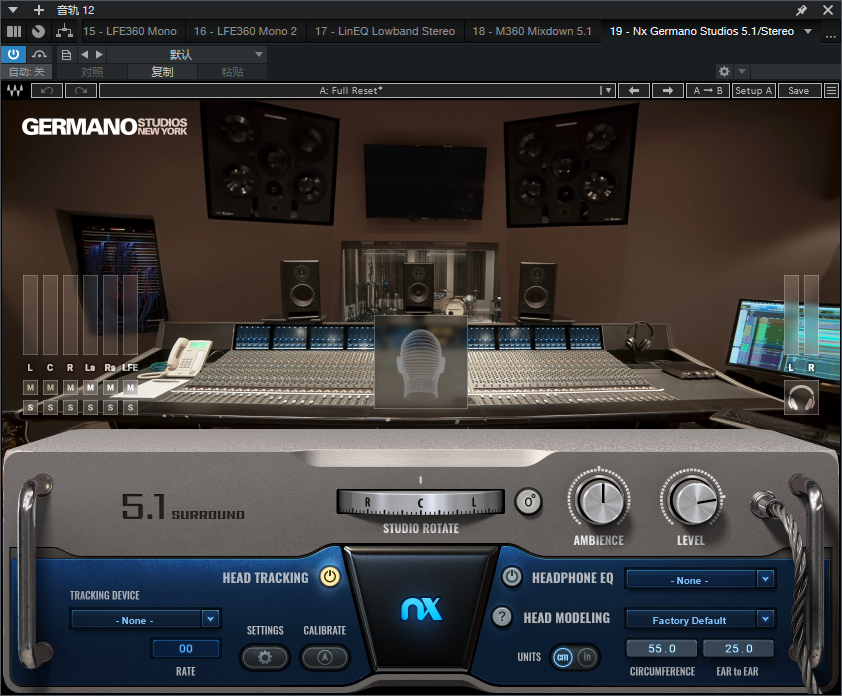Switch to Setup A button
The width and height of the screenshot is (842, 696).
point(753,91)
